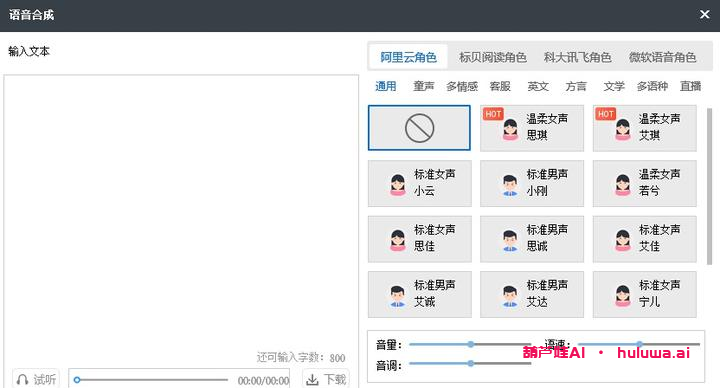Image resolution: width=720 pixels, height=388 pixels.
Task: Click the 还可输入字数: 800 counter text
Action: (301, 357)
